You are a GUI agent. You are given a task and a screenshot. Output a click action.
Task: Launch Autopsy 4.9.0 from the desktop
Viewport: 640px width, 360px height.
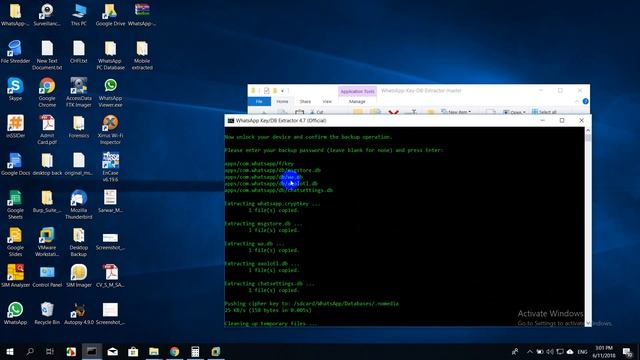point(78,313)
